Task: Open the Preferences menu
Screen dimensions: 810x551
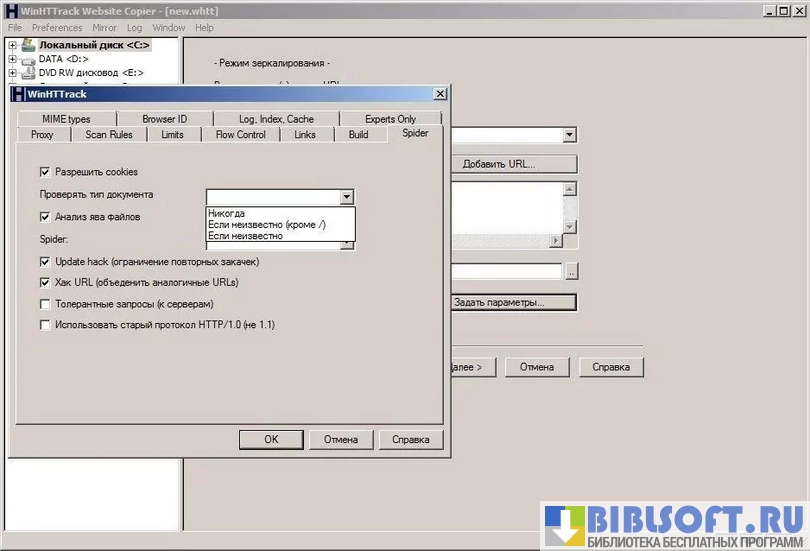Action: tap(57, 28)
